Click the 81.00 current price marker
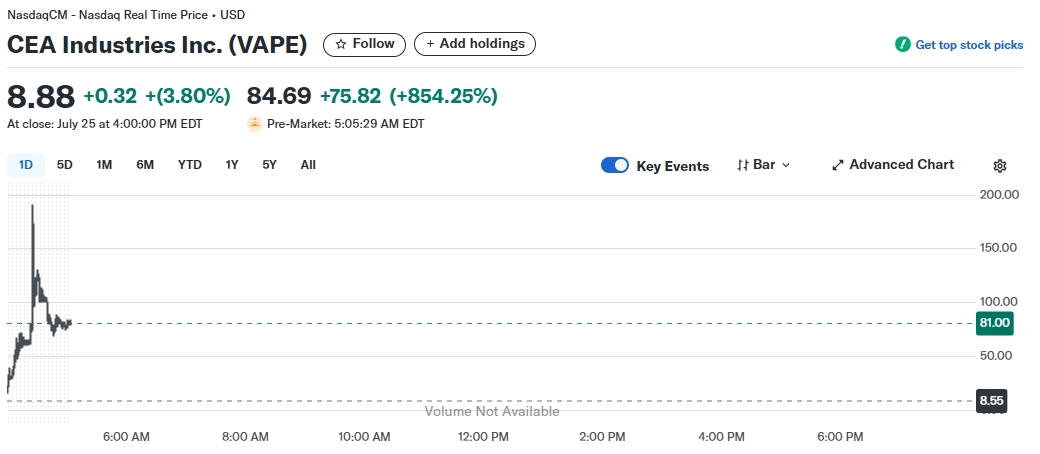1040x454 pixels. pyautogui.click(x=995, y=322)
